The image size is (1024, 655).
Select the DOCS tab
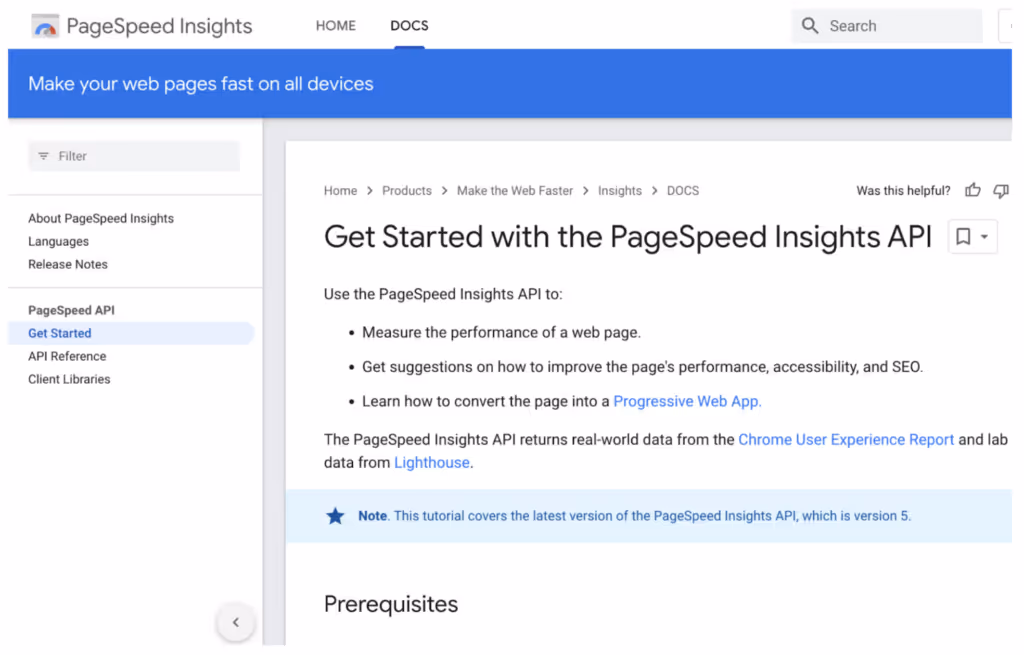pos(409,25)
